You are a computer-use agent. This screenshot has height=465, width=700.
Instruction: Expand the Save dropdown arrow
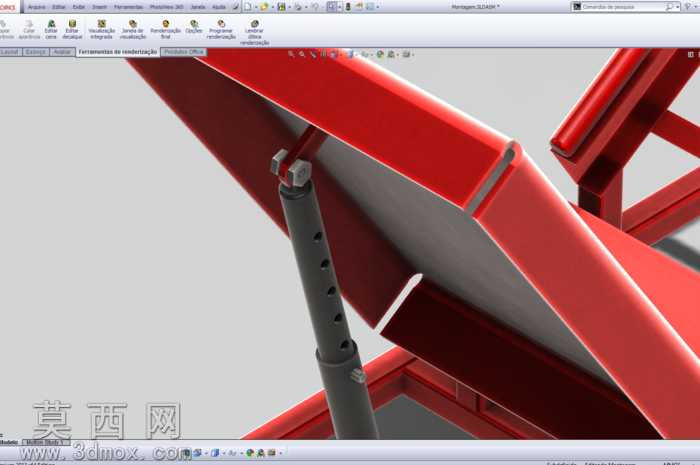point(289,7)
